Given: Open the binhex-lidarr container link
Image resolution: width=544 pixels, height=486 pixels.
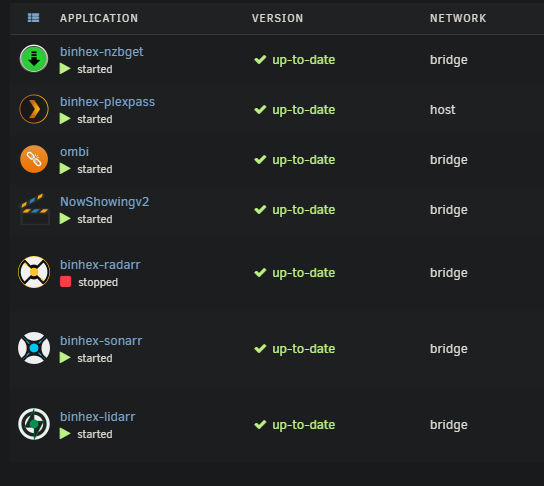Looking at the screenshot, I should tap(98, 417).
